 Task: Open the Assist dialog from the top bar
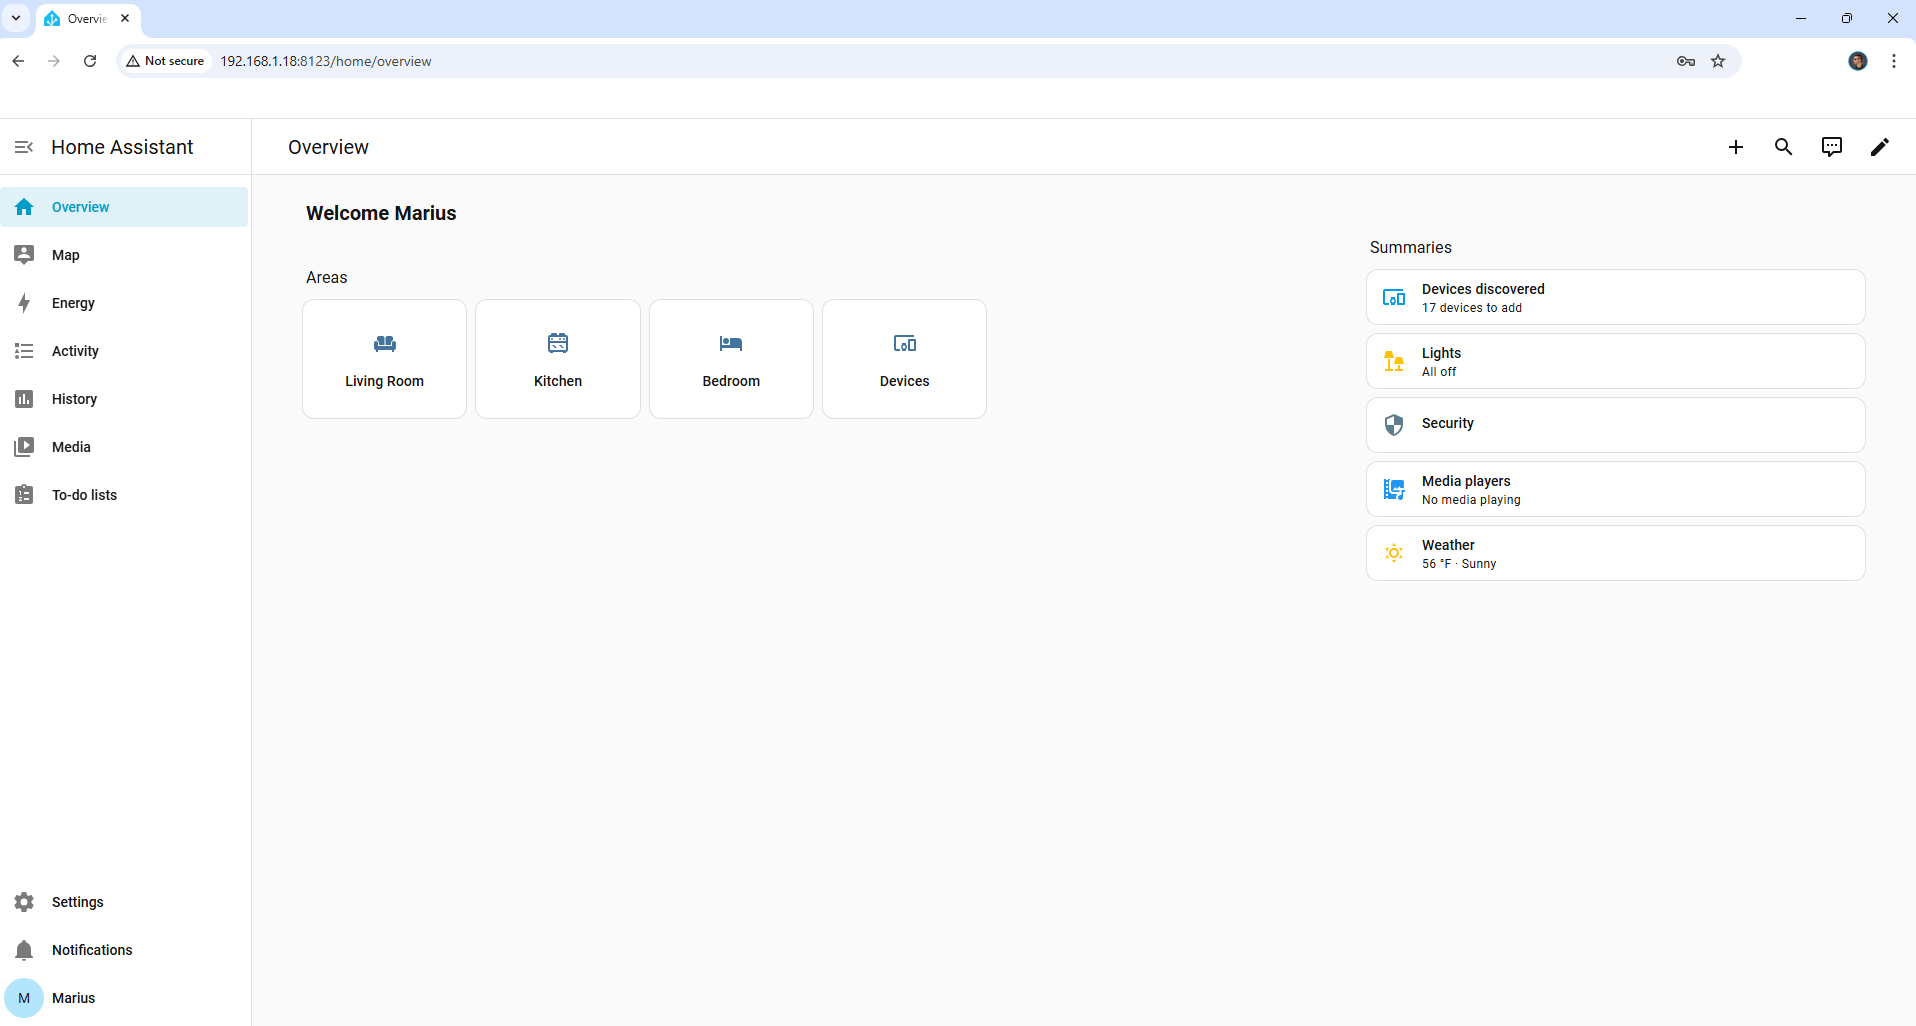pyautogui.click(x=1831, y=147)
